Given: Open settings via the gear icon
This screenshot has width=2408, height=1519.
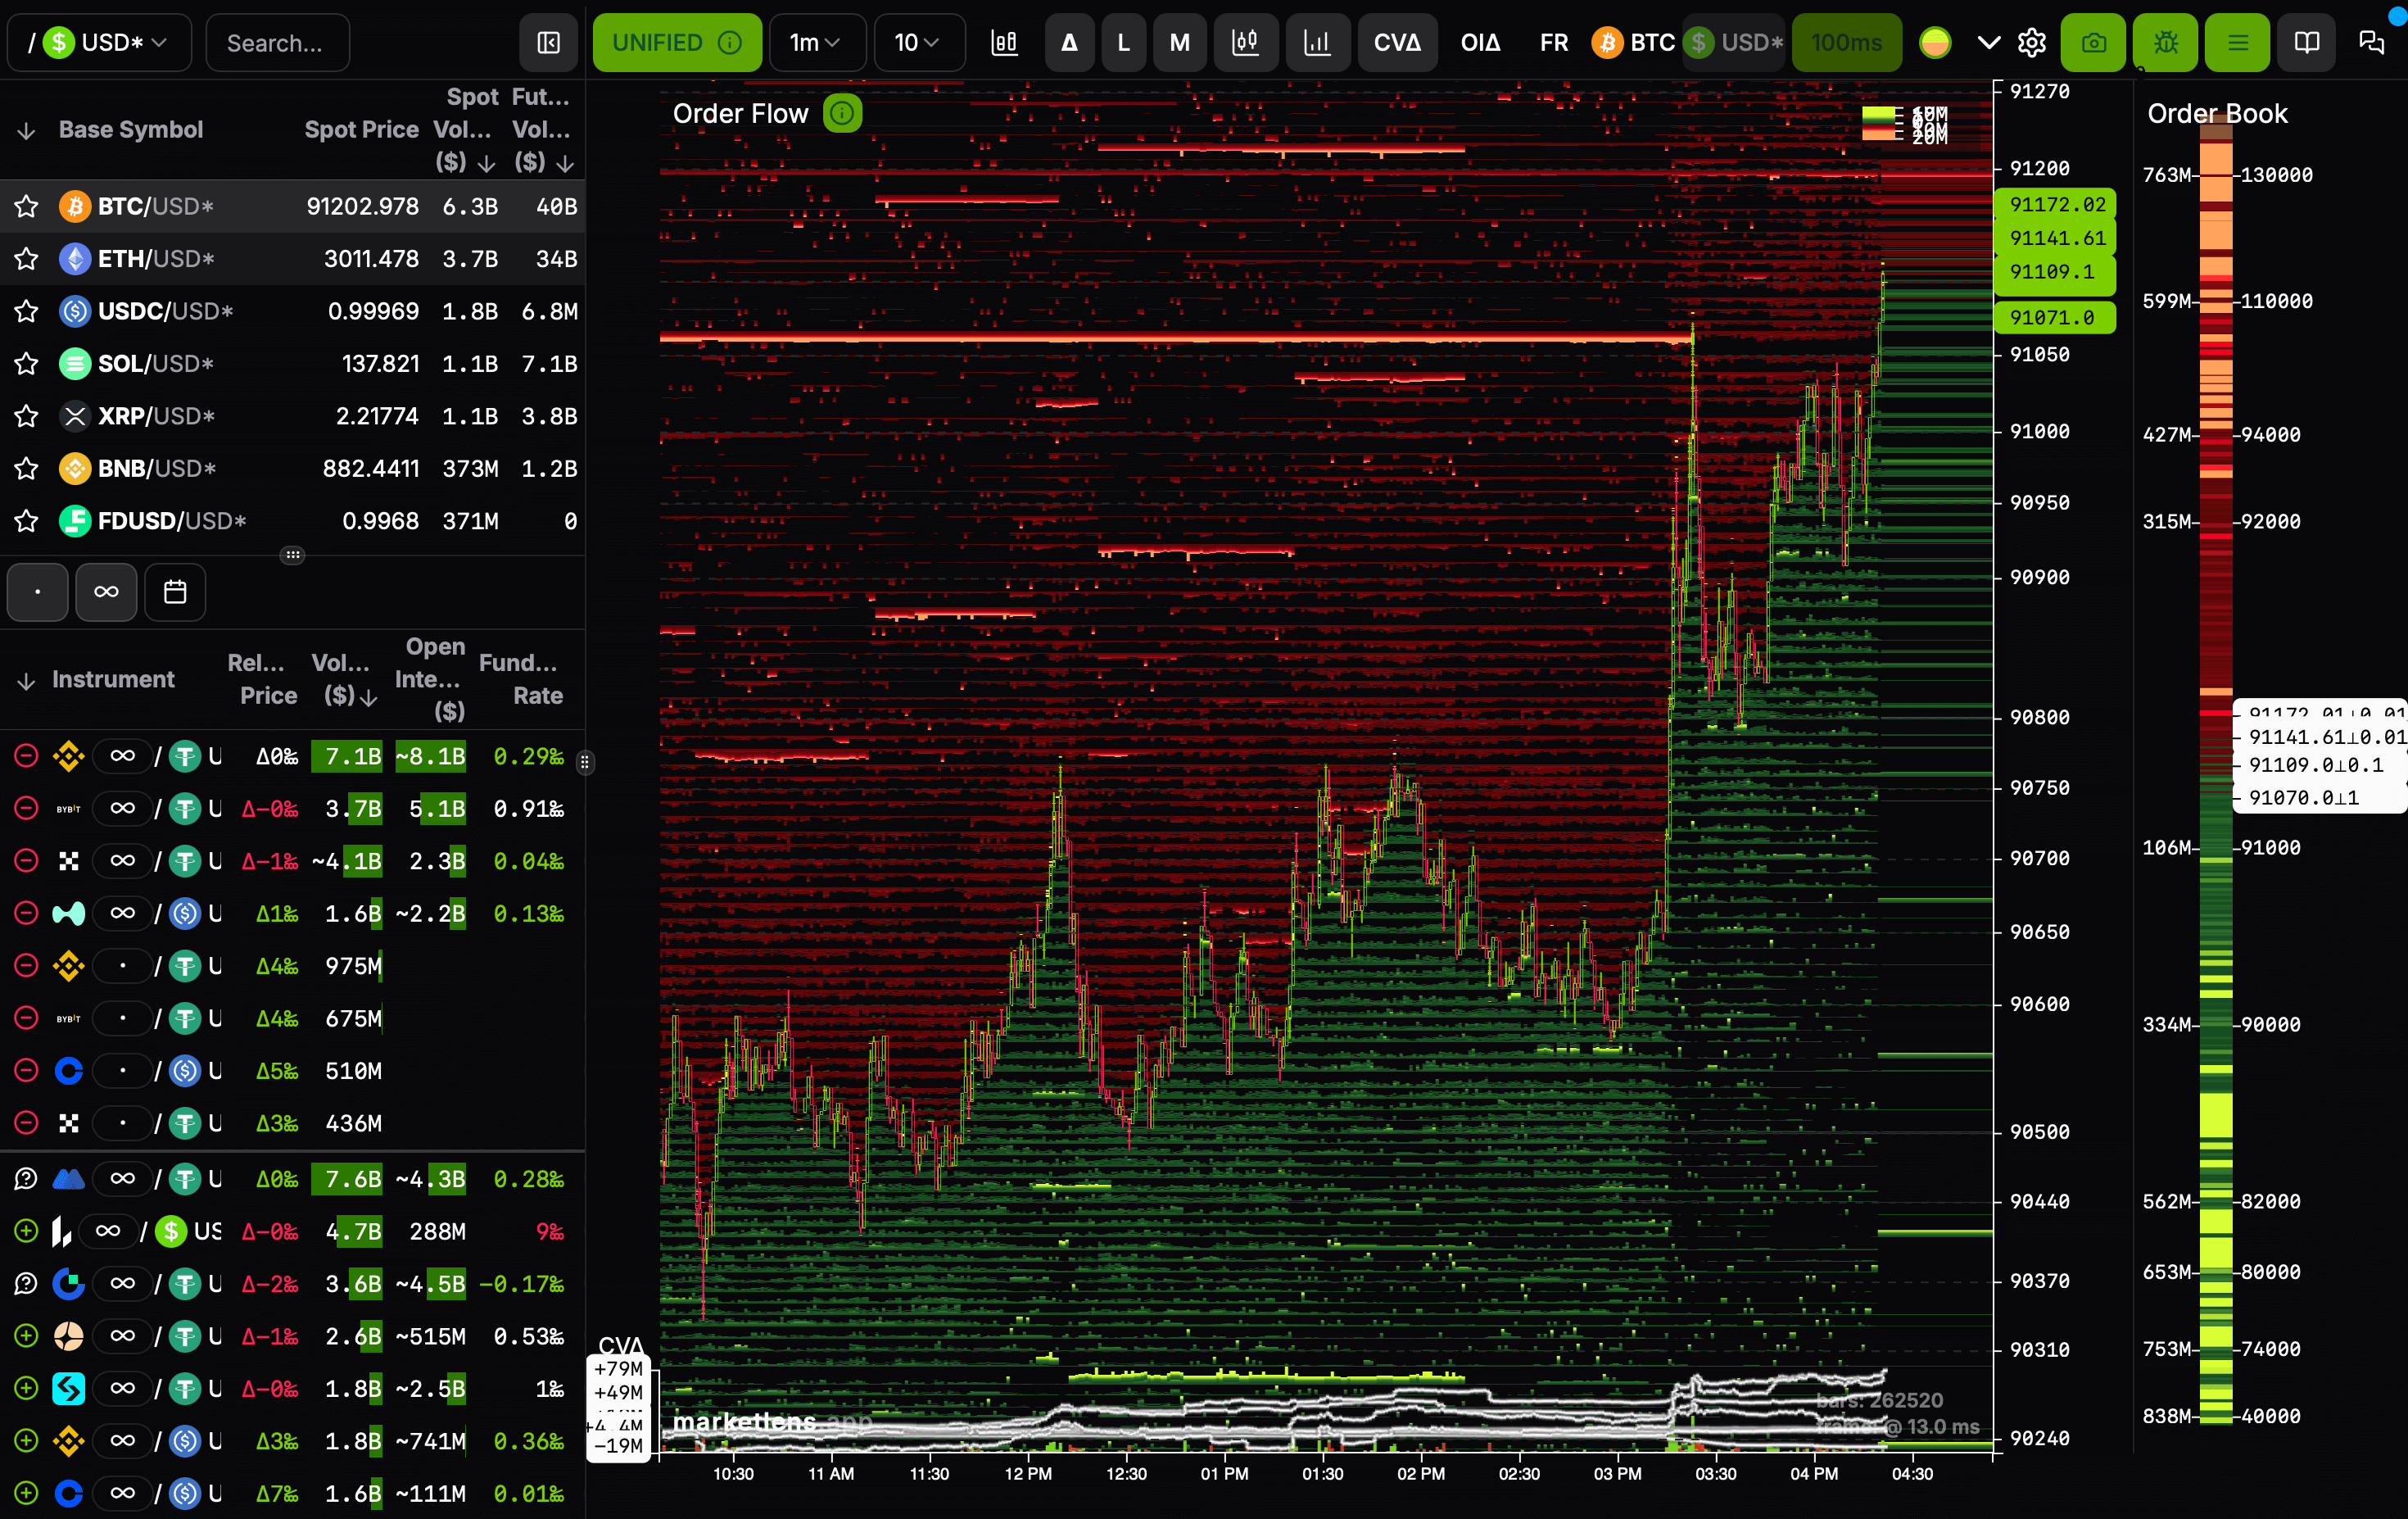Looking at the screenshot, I should (x=2032, y=42).
